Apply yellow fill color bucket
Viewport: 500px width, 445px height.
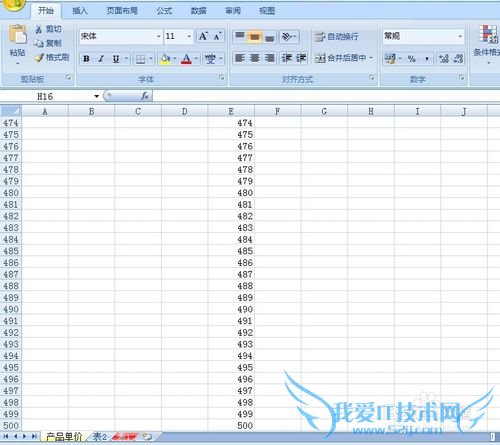pyautogui.click(x=165, y=59)
